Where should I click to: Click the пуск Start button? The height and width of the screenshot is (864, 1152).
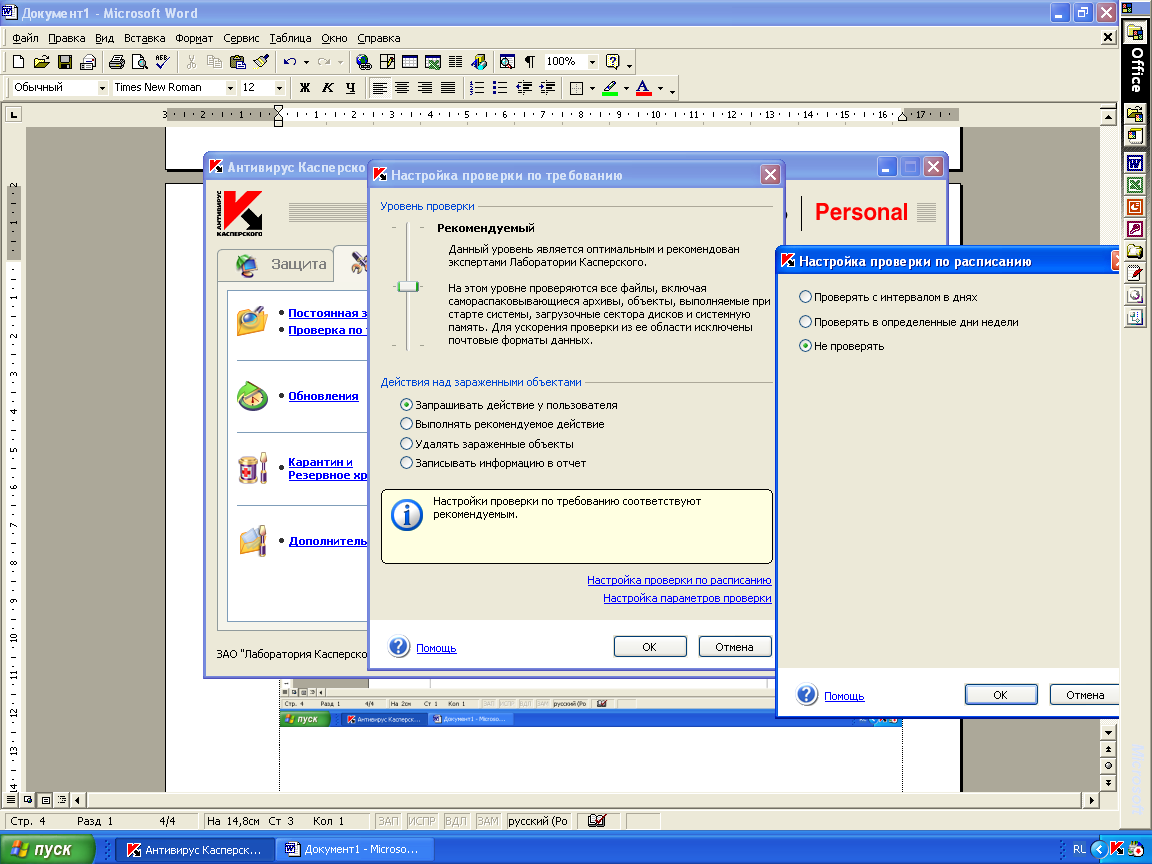tap(47, 849)
